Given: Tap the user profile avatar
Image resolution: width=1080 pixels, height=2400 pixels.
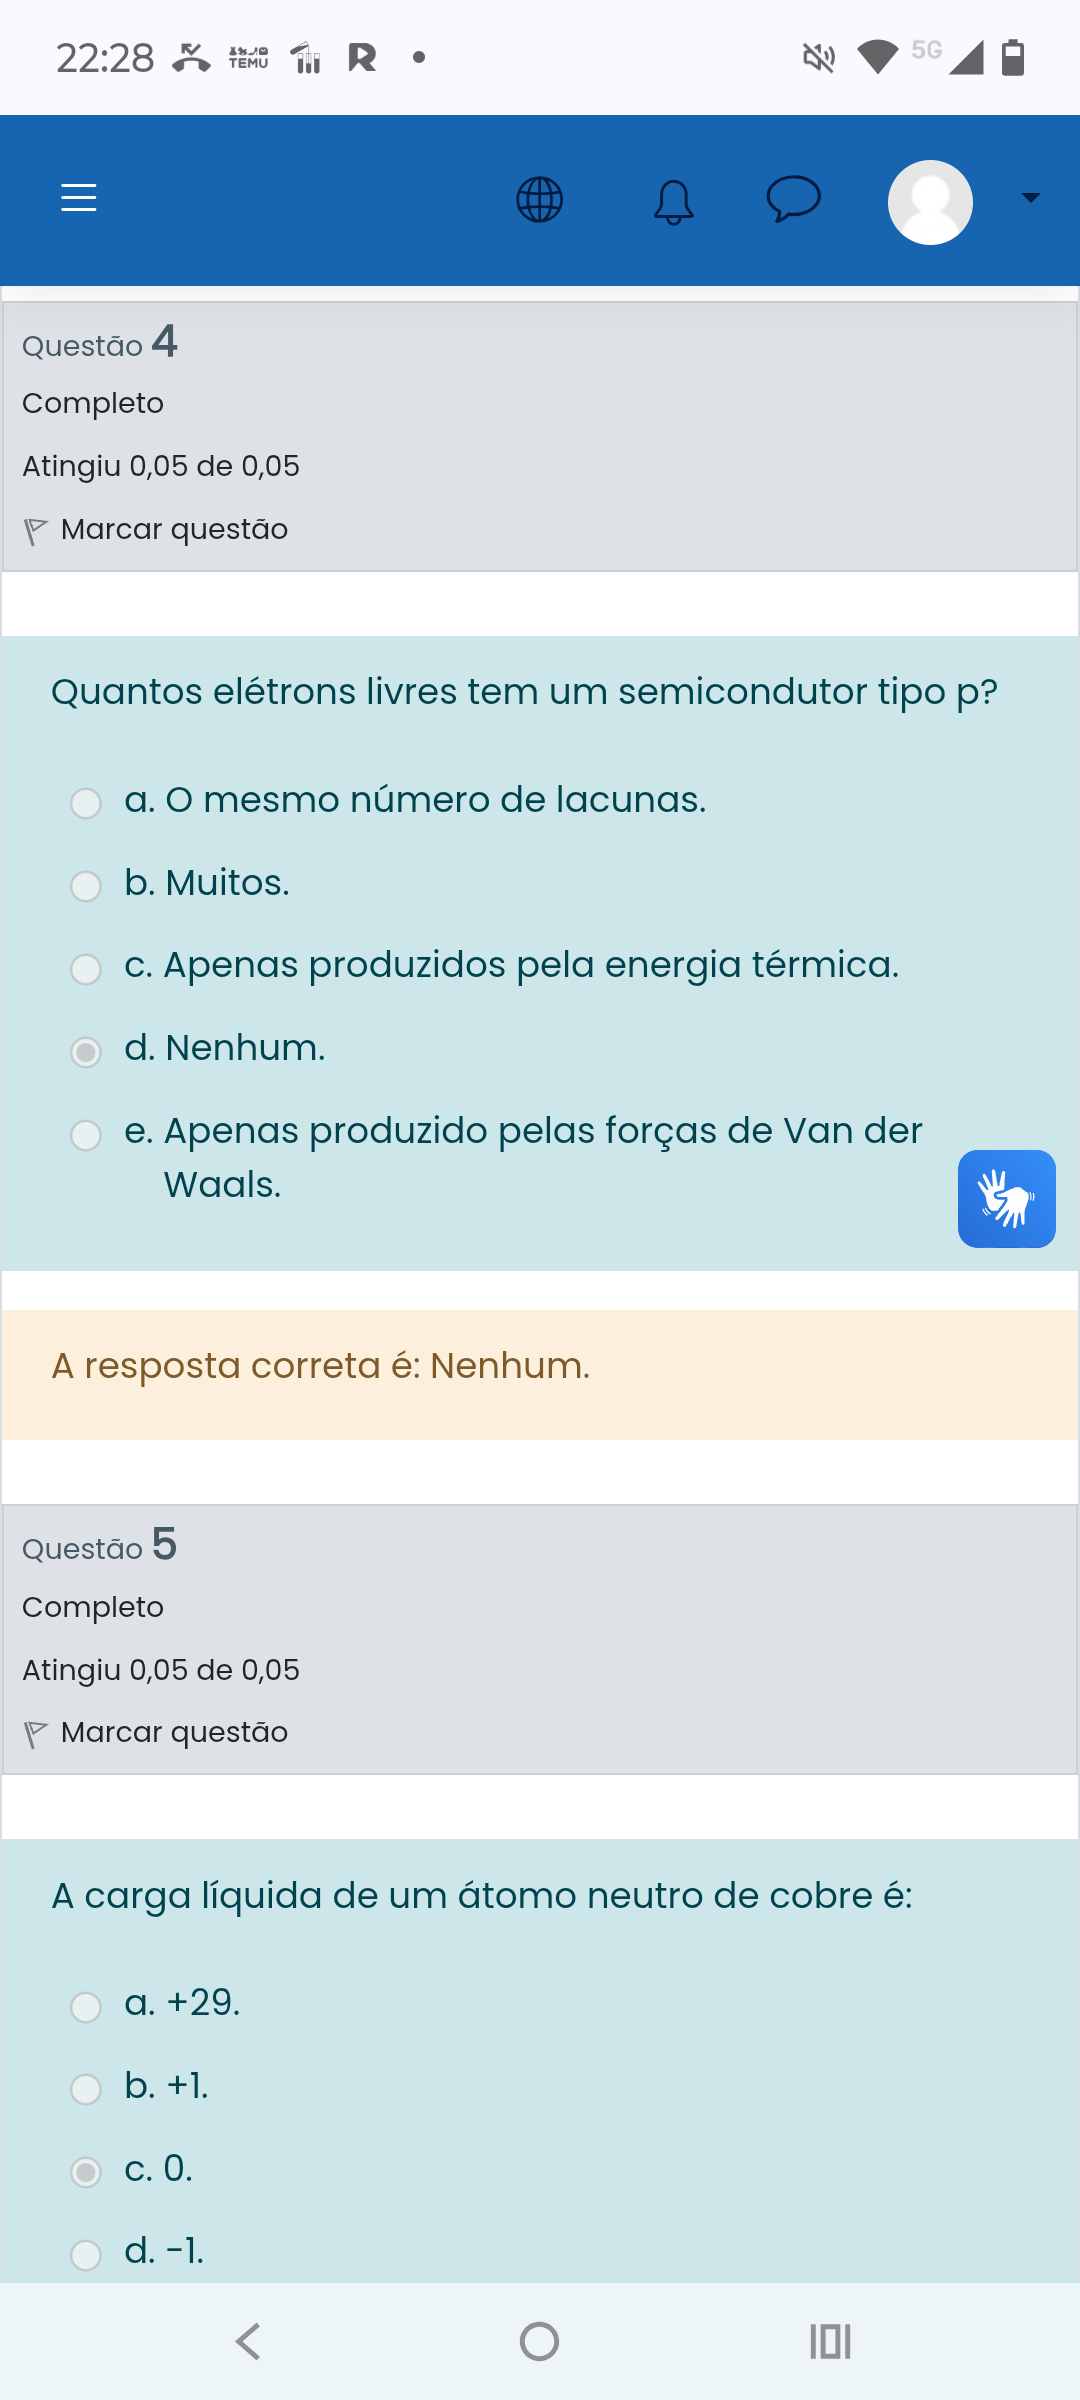Looking at the screenshot, I should point(930,202).
